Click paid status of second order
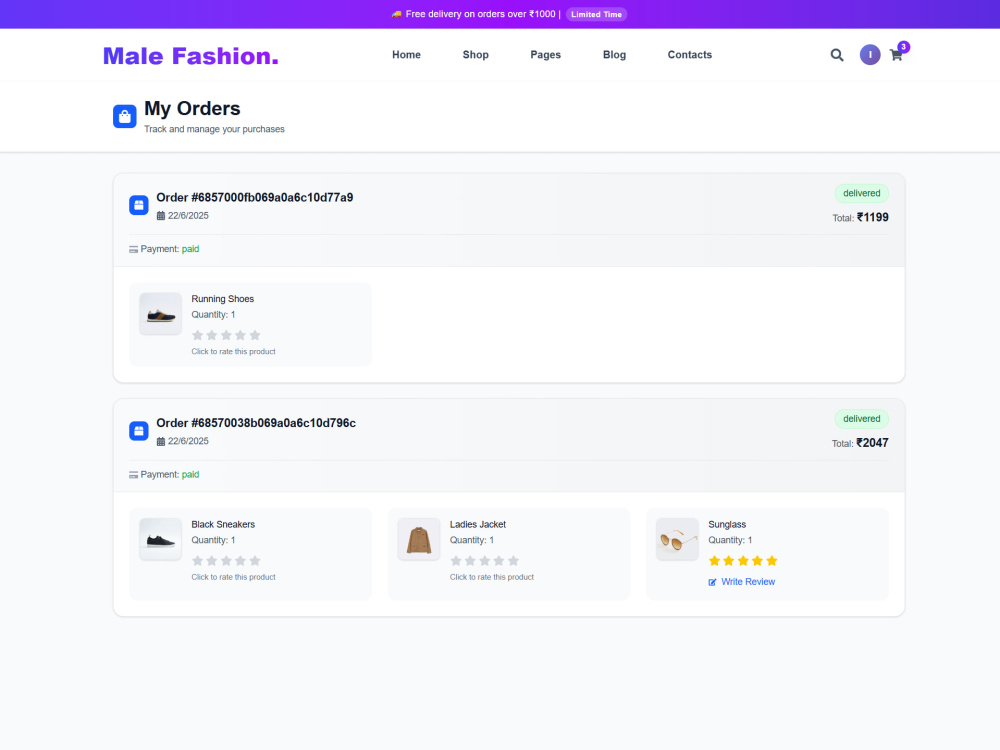Viewport: 1000px width, 750px height. [x=191, y=475]
